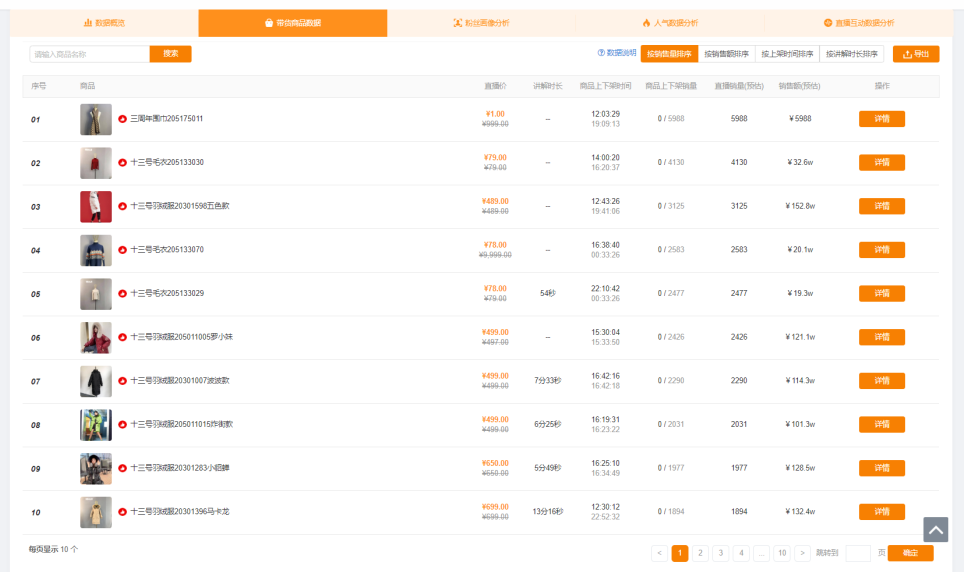Open the 人气数据分析 tab
The width and height of the screenshot is (964, 572).
tap(670, 23)
